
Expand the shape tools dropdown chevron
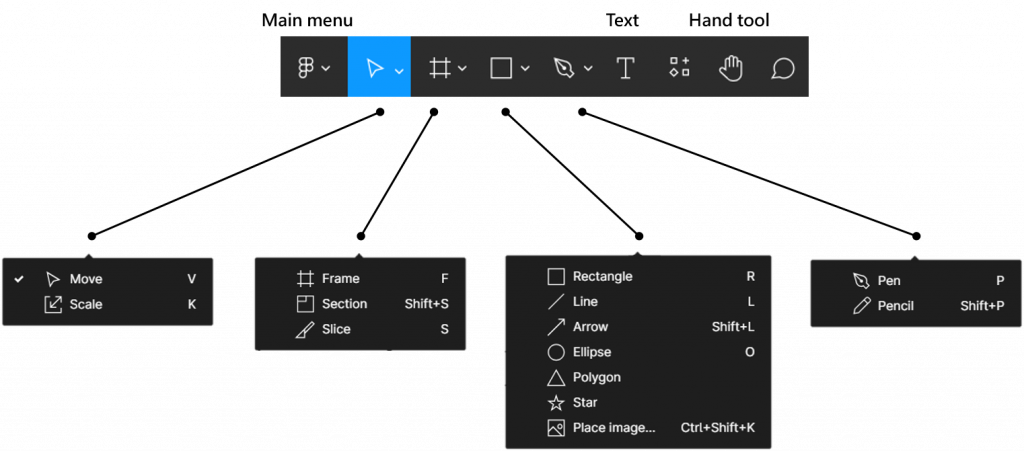coord(525,69)
